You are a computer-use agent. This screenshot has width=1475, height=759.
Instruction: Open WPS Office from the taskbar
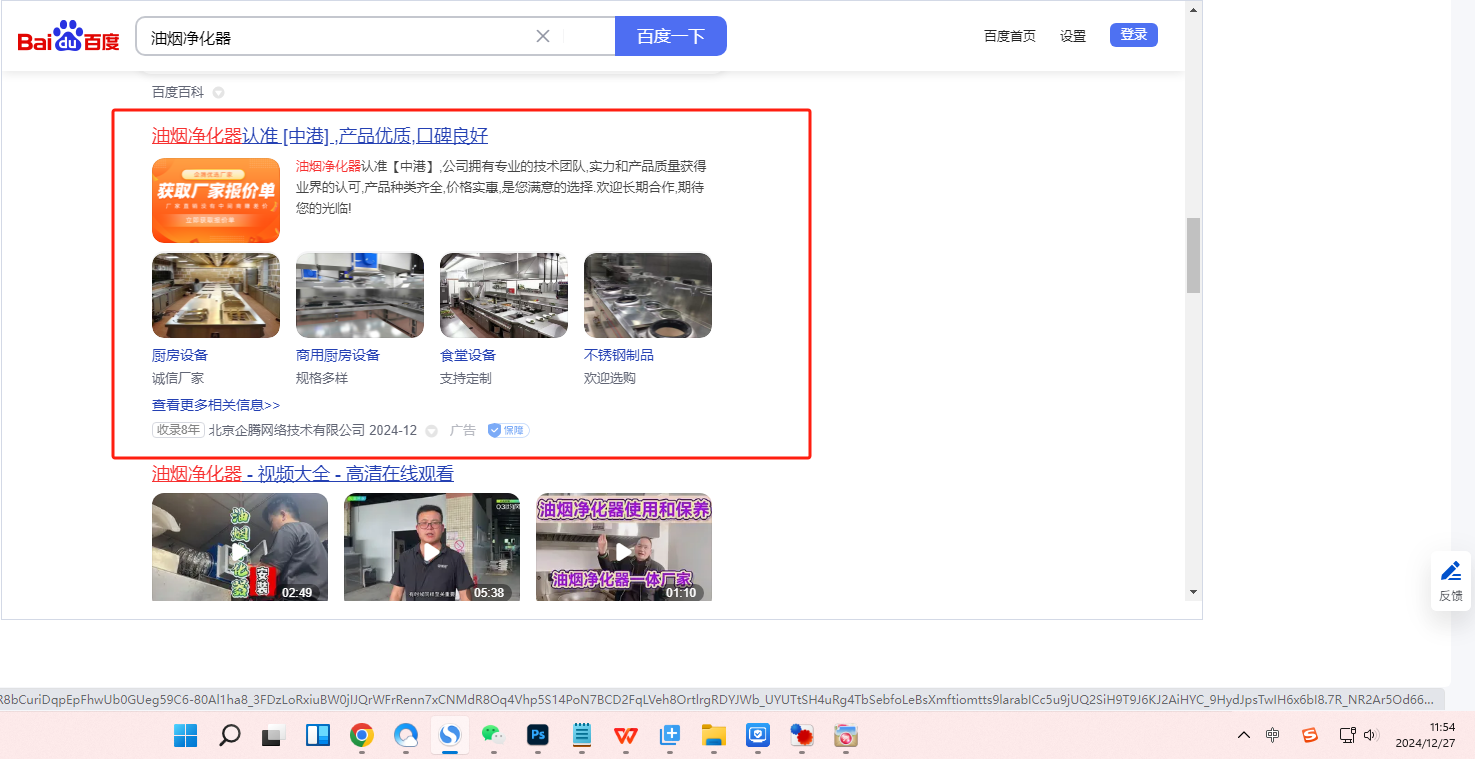coord(626,736)
